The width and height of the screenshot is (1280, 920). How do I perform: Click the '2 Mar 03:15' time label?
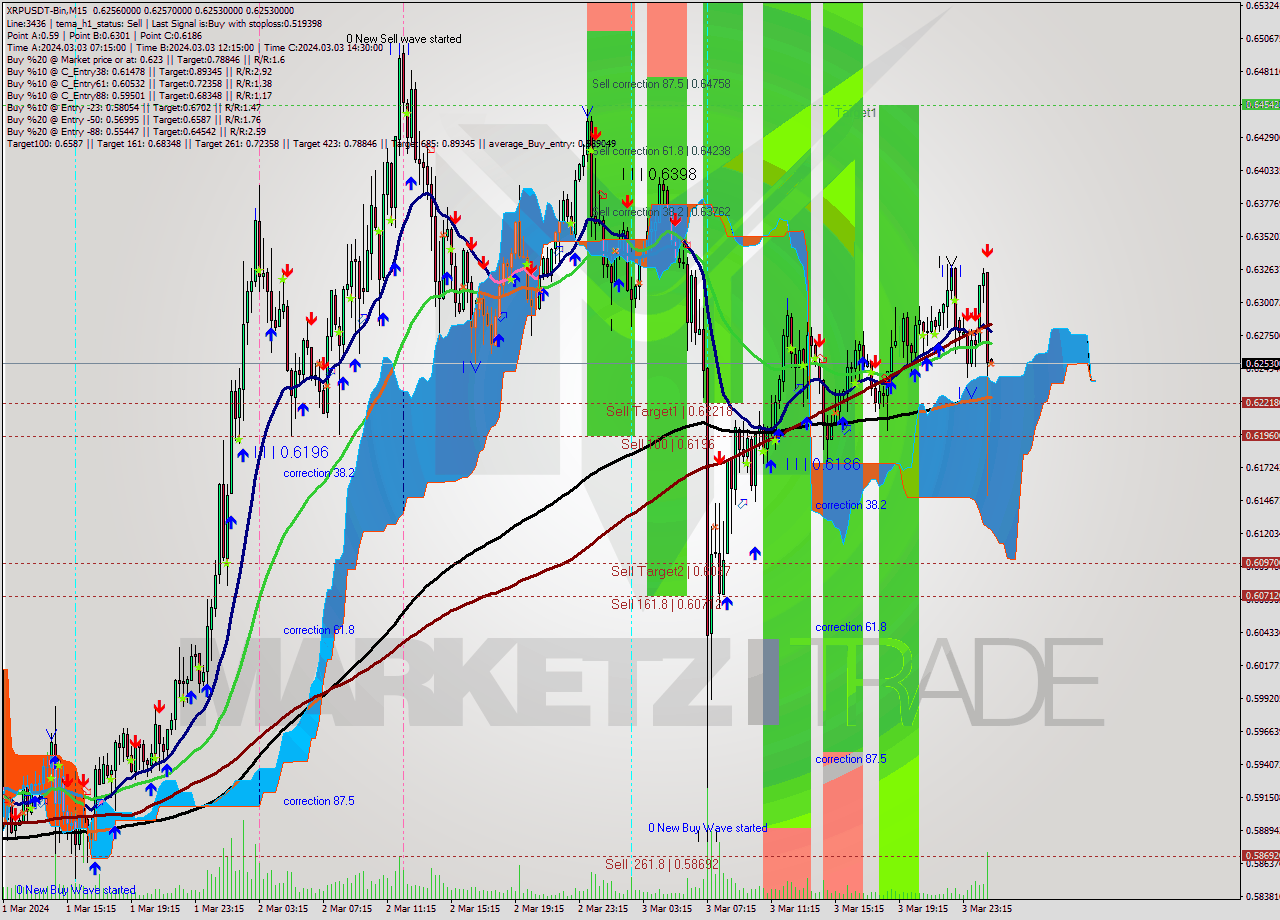coord(282,909)
